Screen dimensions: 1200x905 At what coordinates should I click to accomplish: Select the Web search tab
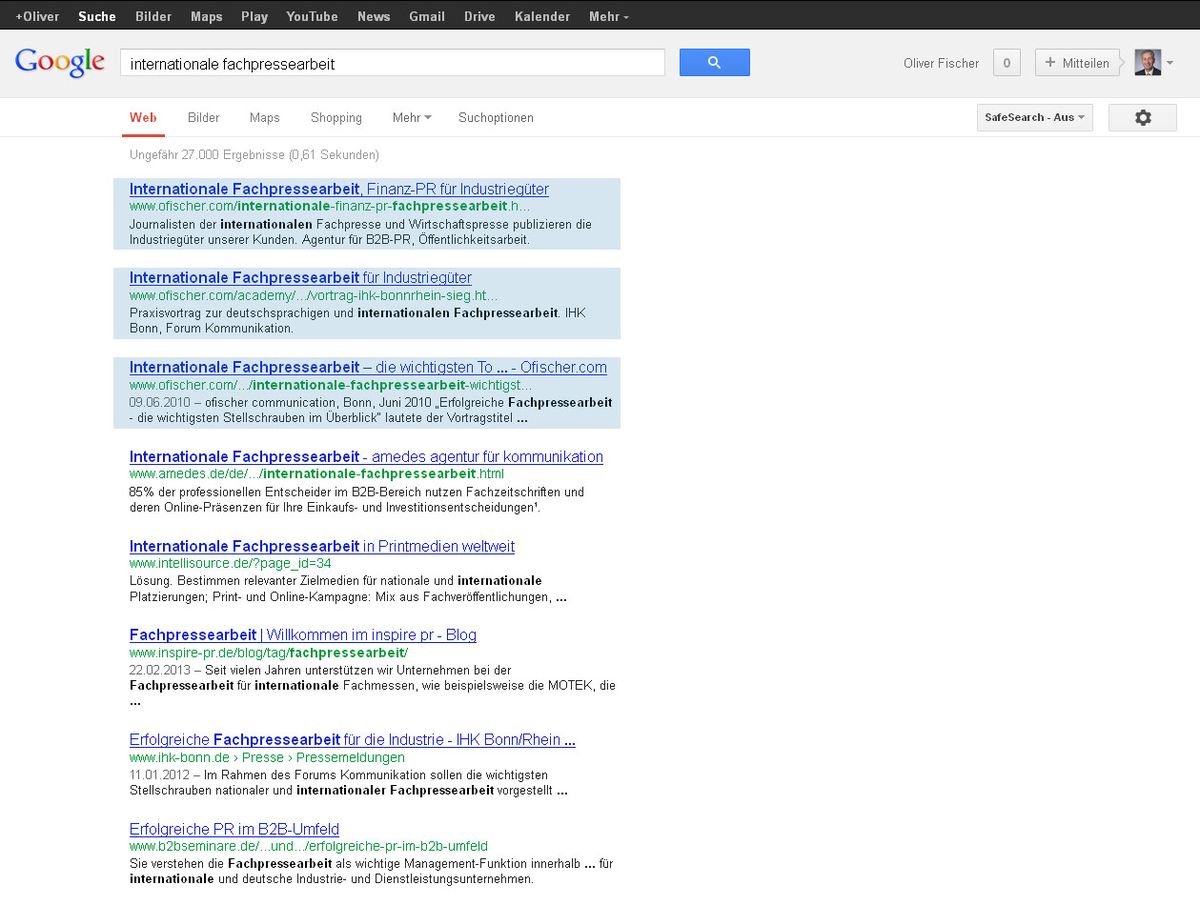[143, 117]
